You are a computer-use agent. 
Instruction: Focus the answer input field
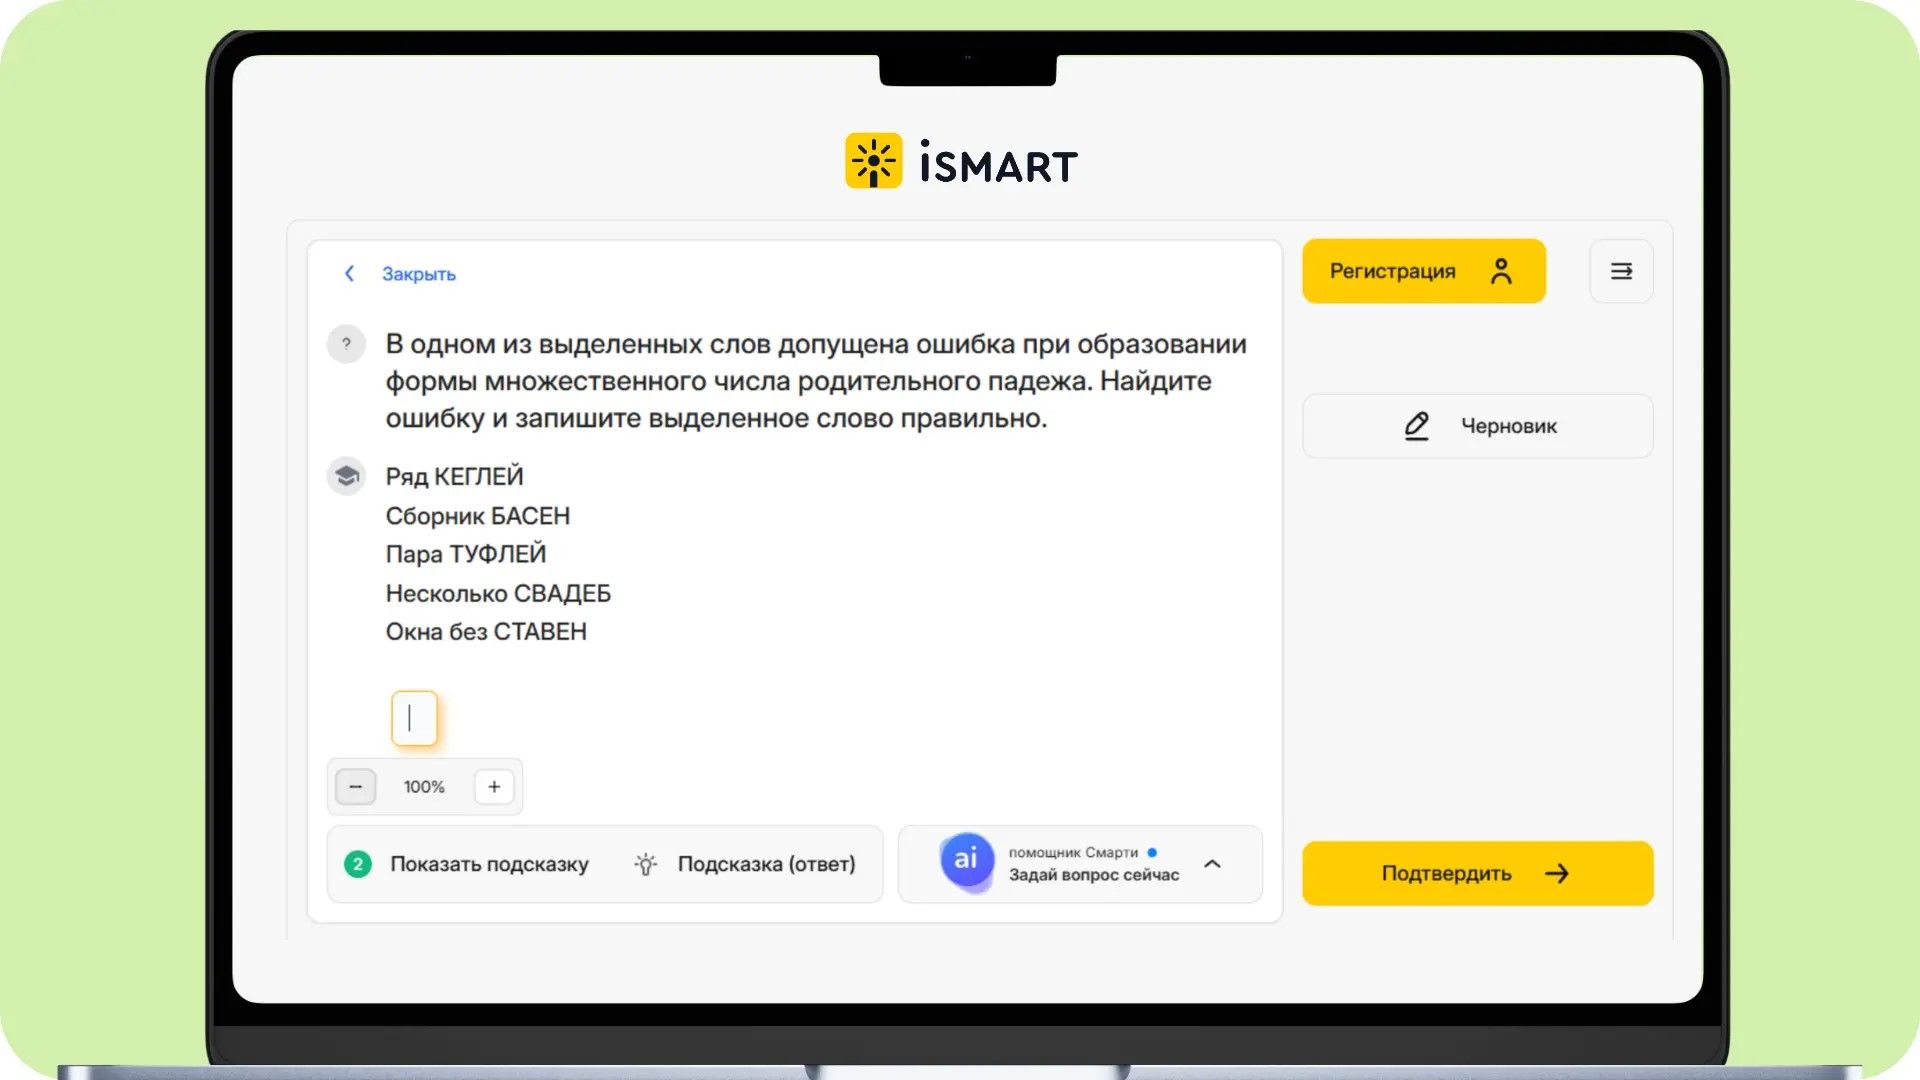(414, 718)
